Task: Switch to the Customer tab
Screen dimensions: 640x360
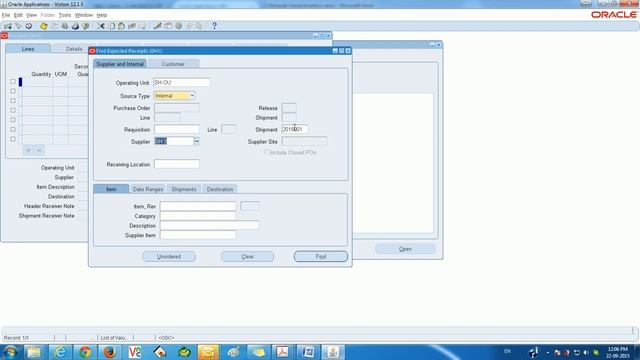Action: [173, 64]
